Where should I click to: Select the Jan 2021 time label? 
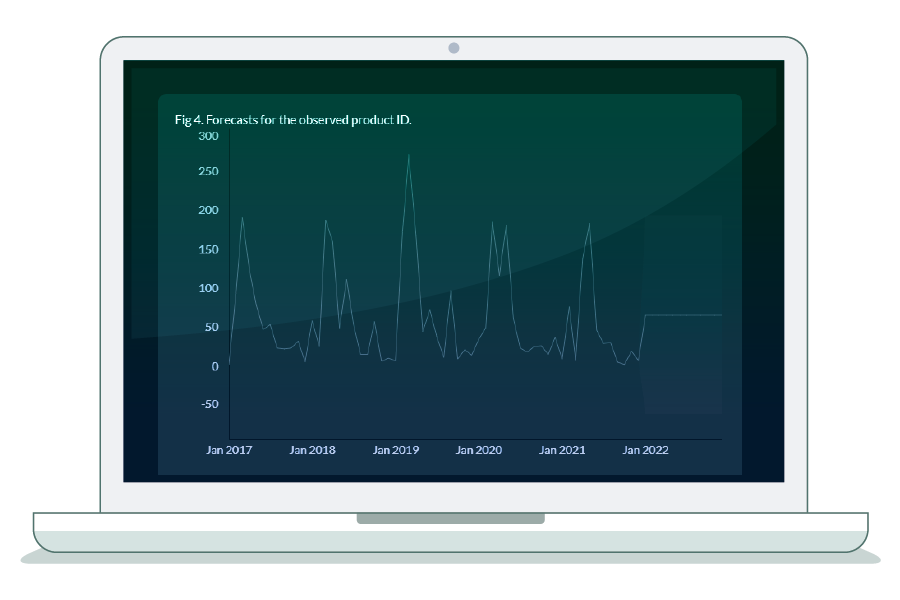pos(562,450)
